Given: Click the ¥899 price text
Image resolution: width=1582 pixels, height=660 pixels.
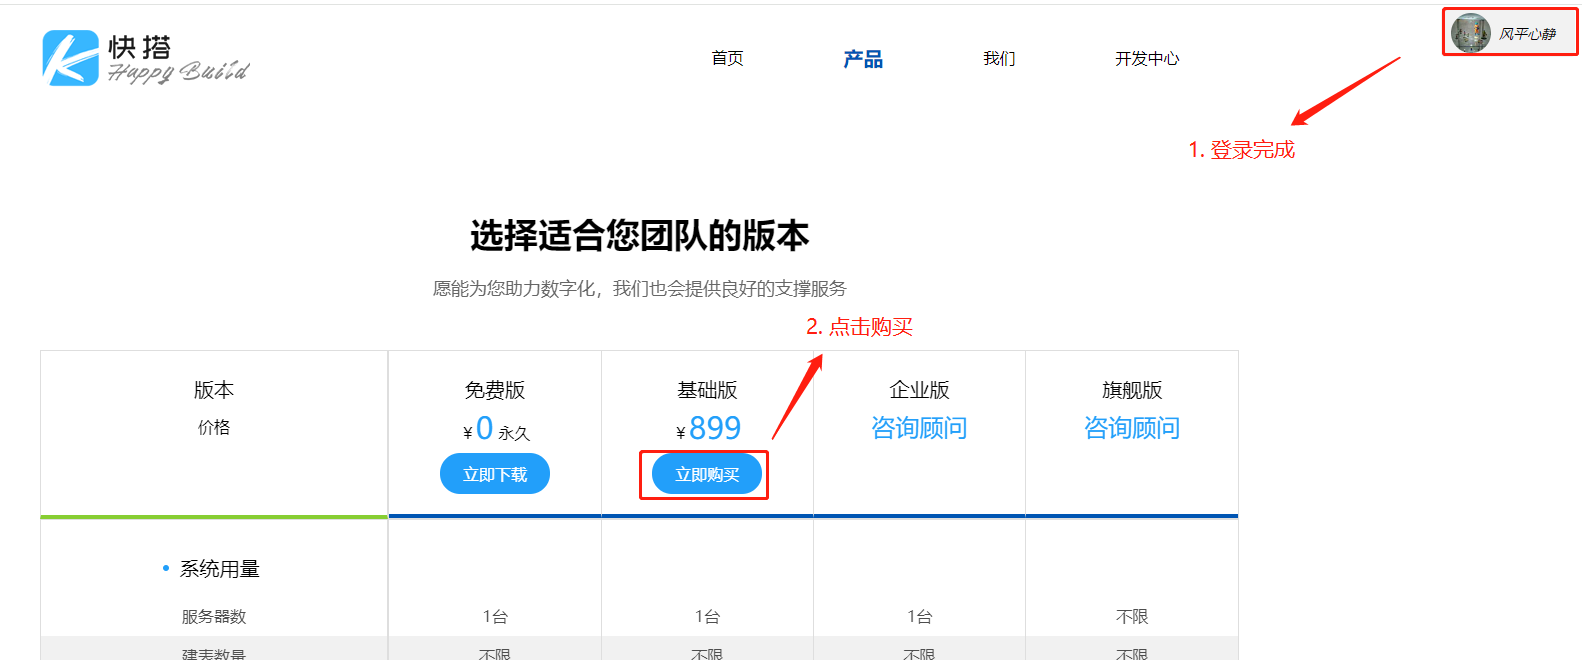Looking at the screenshot, I should click(708, 428).
